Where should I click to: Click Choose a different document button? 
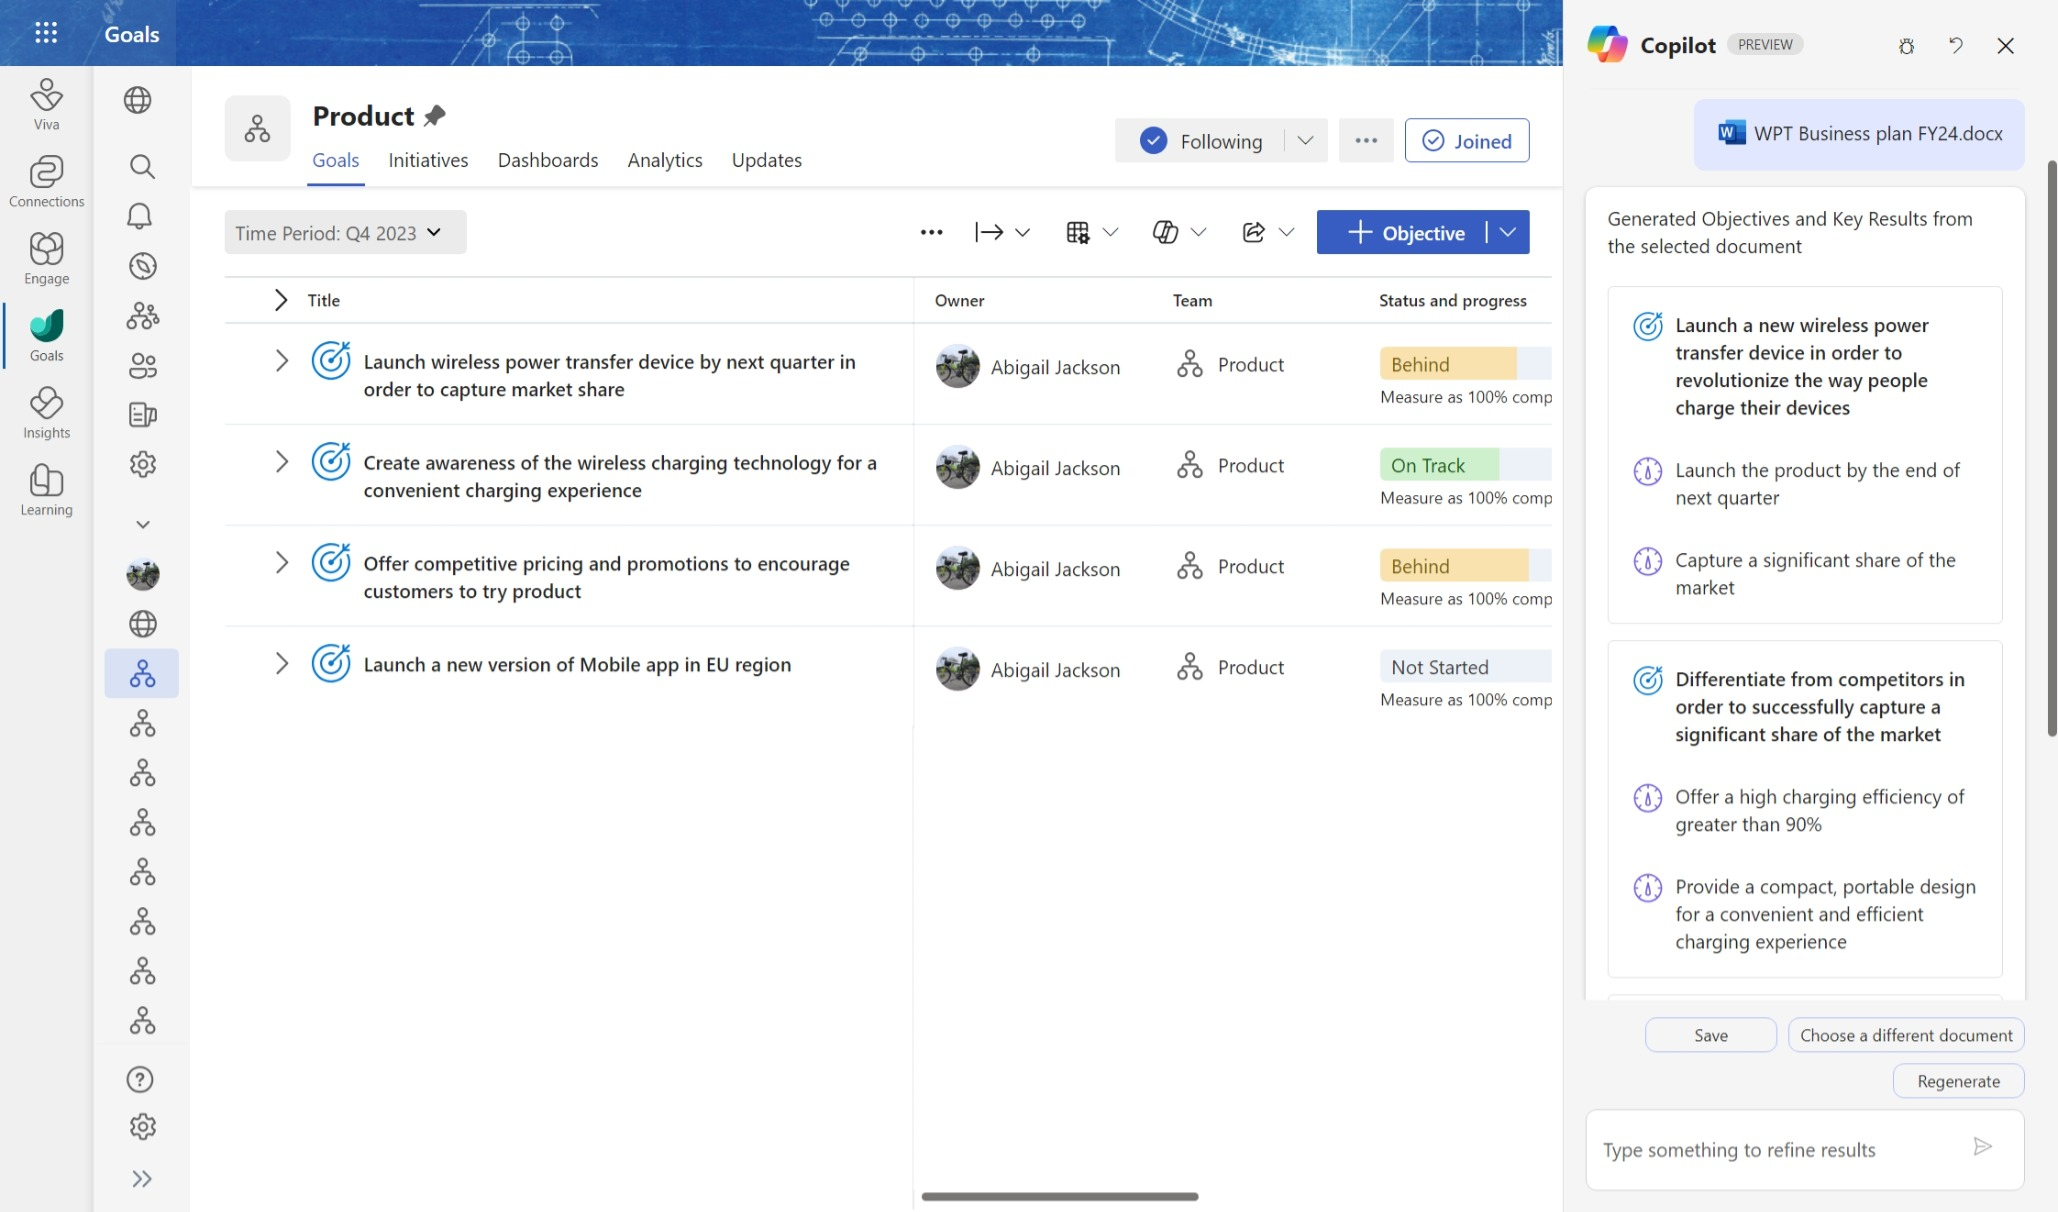[1907, 1033]
